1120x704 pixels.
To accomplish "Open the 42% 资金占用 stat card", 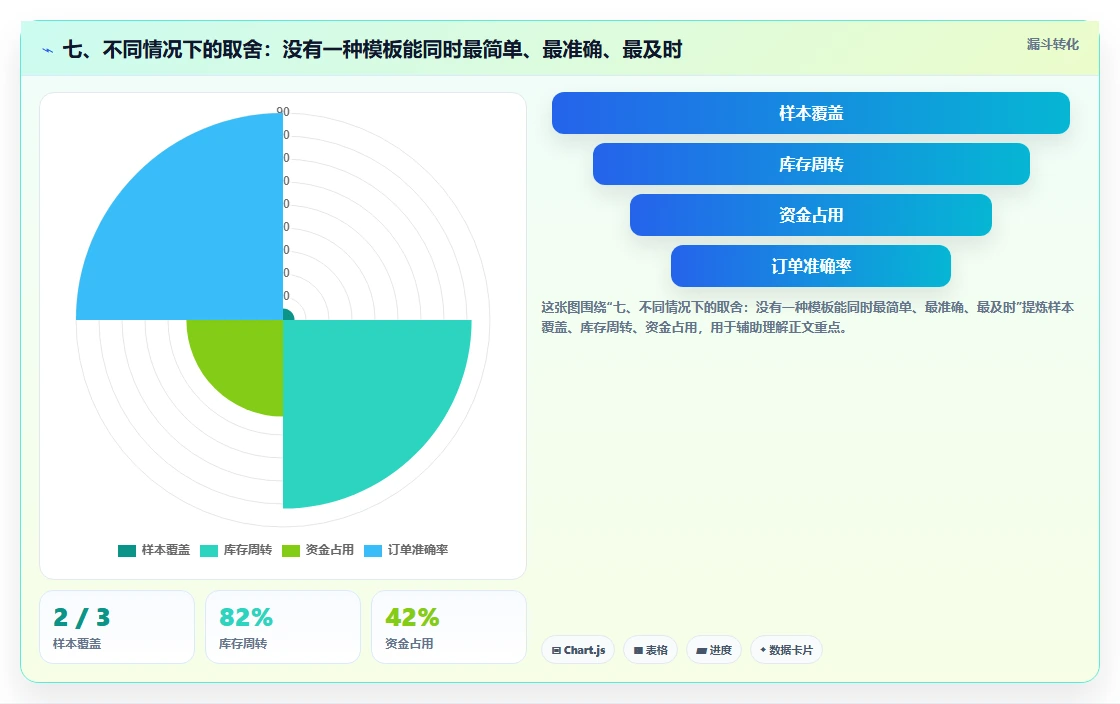I will 449,627.
